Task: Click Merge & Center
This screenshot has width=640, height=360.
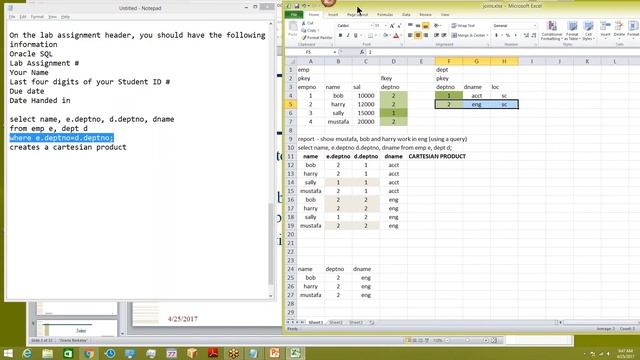Action: pyautogui.click(x=469, y=36)
